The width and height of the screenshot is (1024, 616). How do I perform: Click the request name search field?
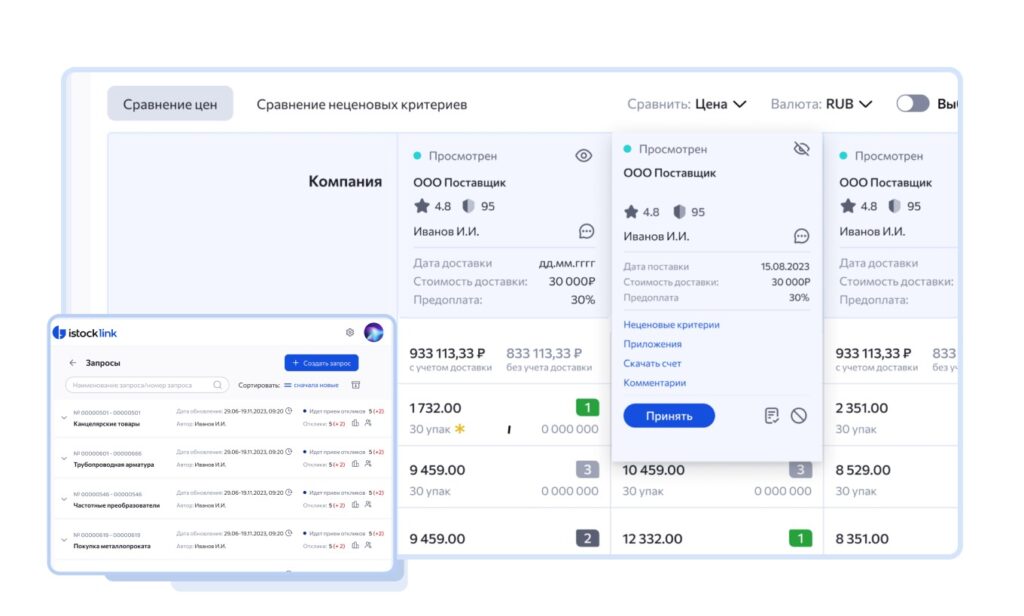(147, 385)
